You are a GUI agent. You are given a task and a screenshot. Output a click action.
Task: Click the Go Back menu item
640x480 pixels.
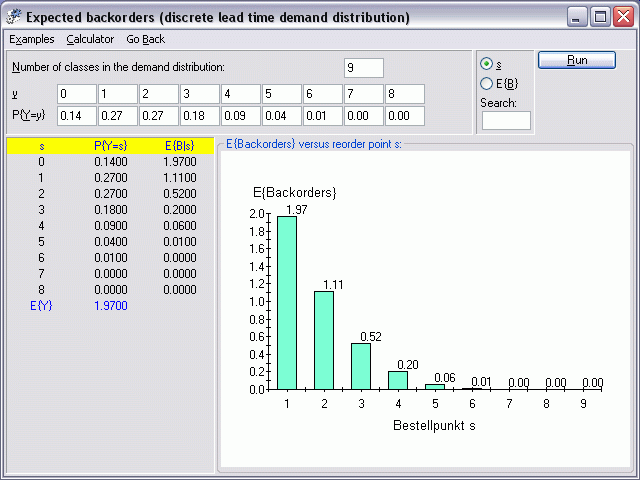pos(146,39)
